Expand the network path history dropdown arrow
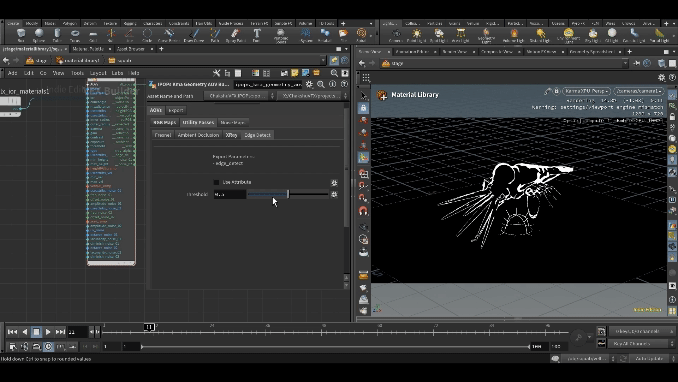The width and height of the screenshot is (678, 382). 323,61
